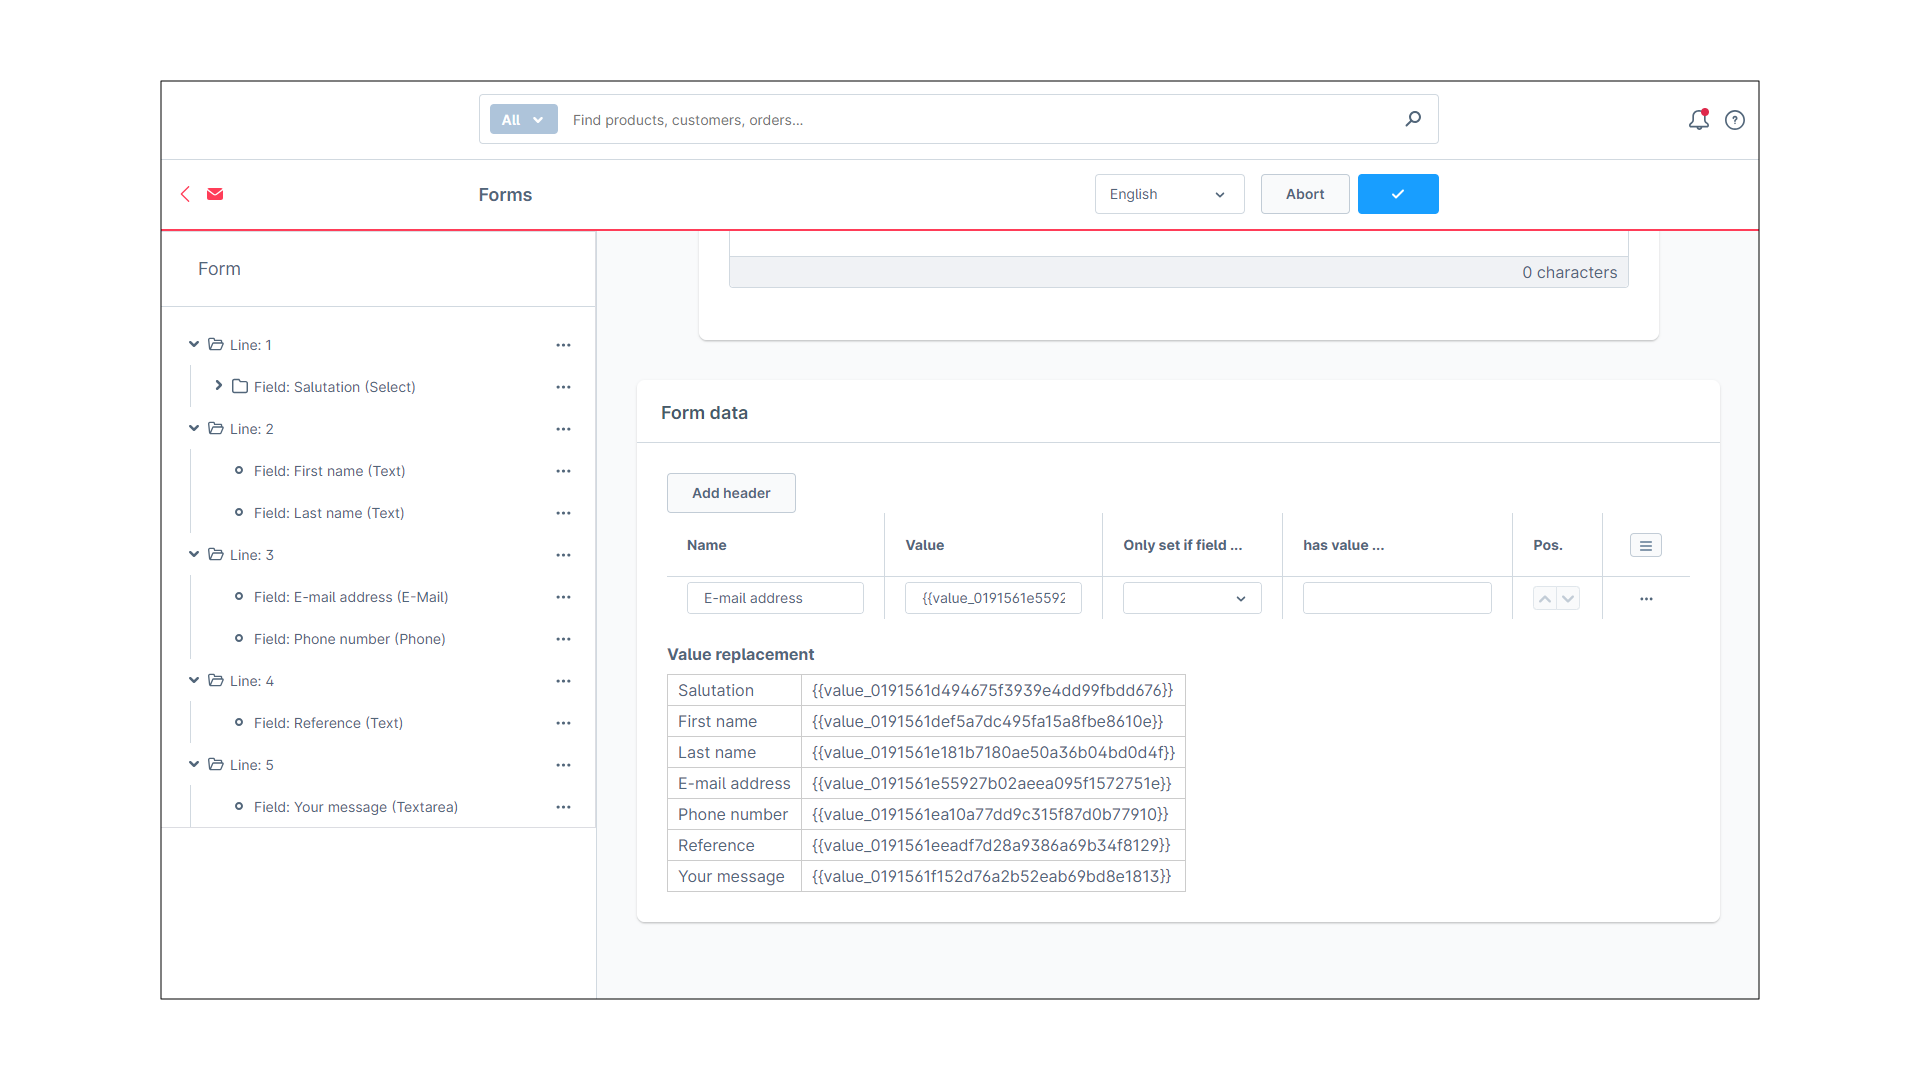This screenshot has width=1920, height=1080.
Task: Collapse the Line: 4 tree node
Action: pyautogui.click(x=194, y=680)
